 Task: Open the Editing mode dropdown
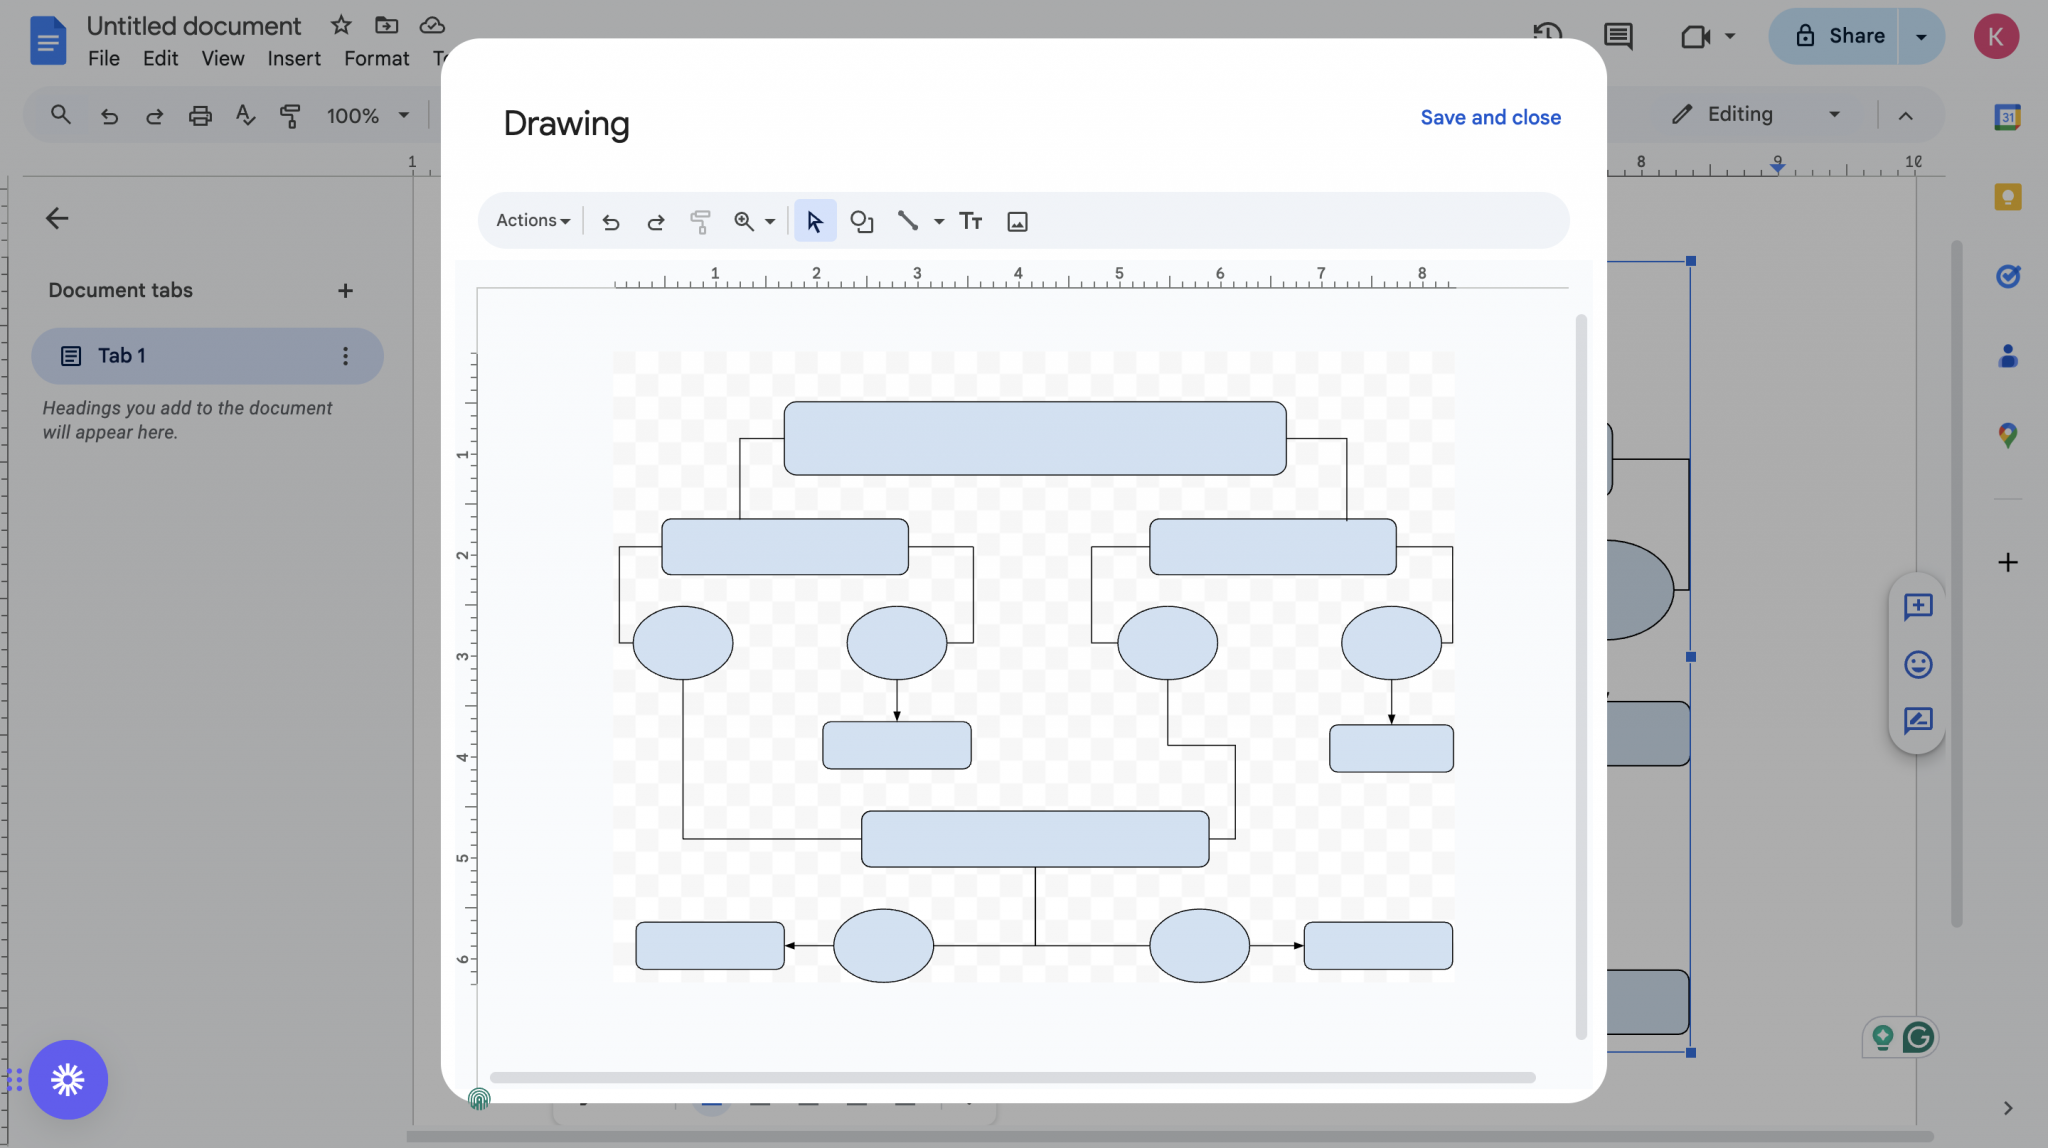click(x=1833, y=114)
